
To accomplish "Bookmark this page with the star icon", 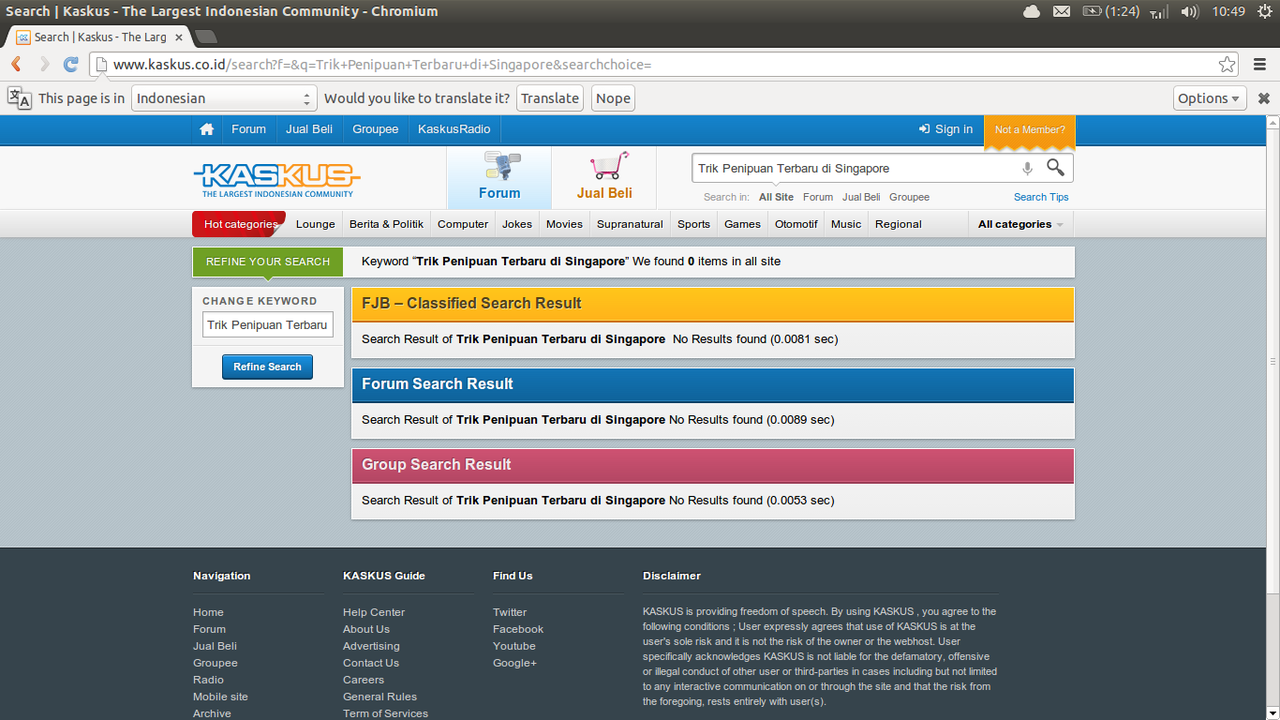I will (x=1227, y=64).
